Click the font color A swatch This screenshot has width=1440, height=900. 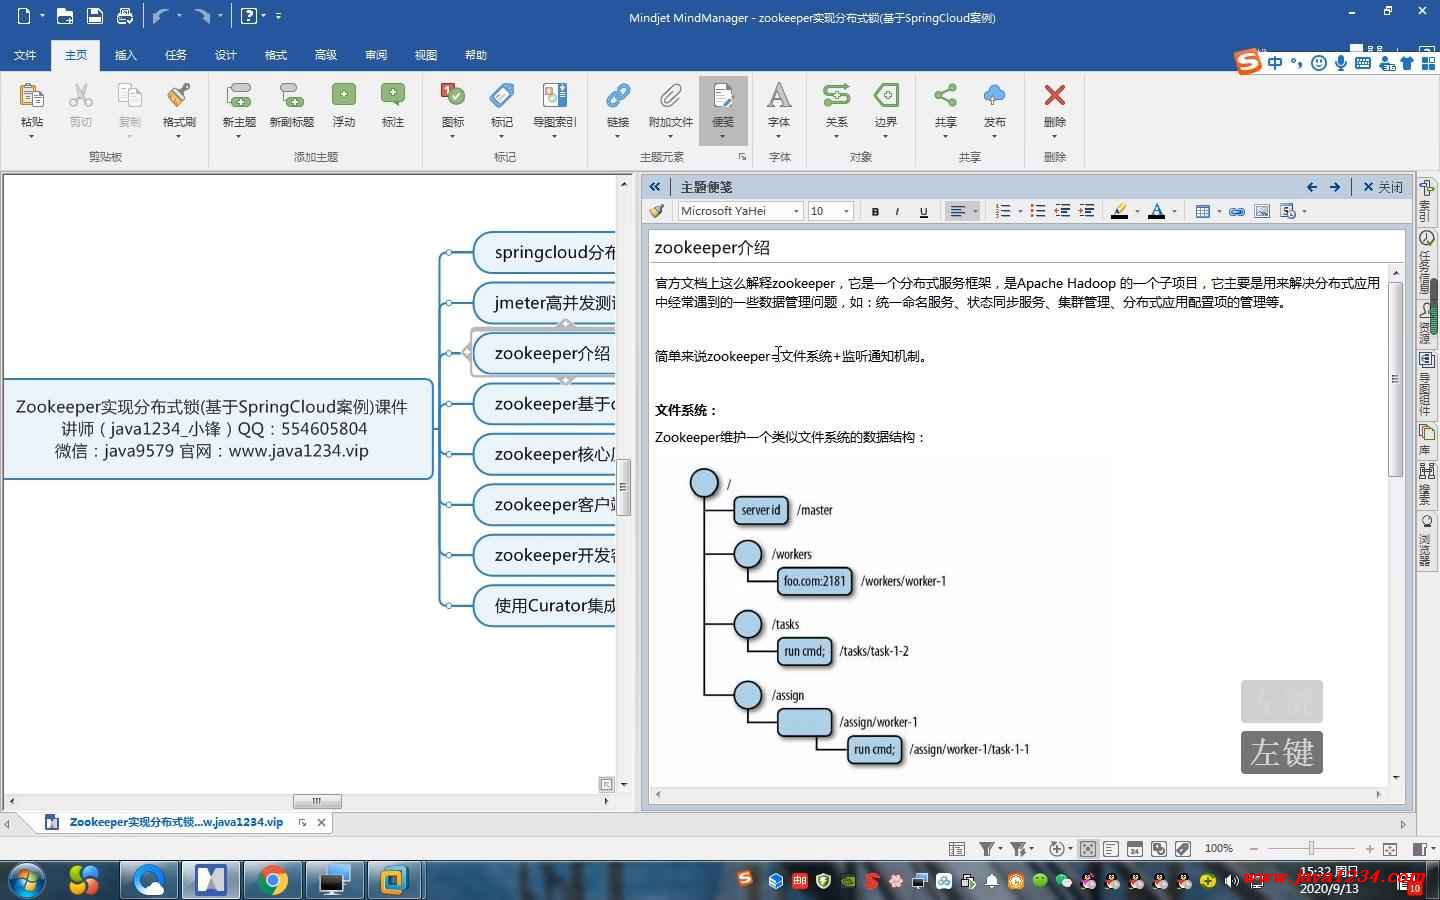pos(1156,211)
